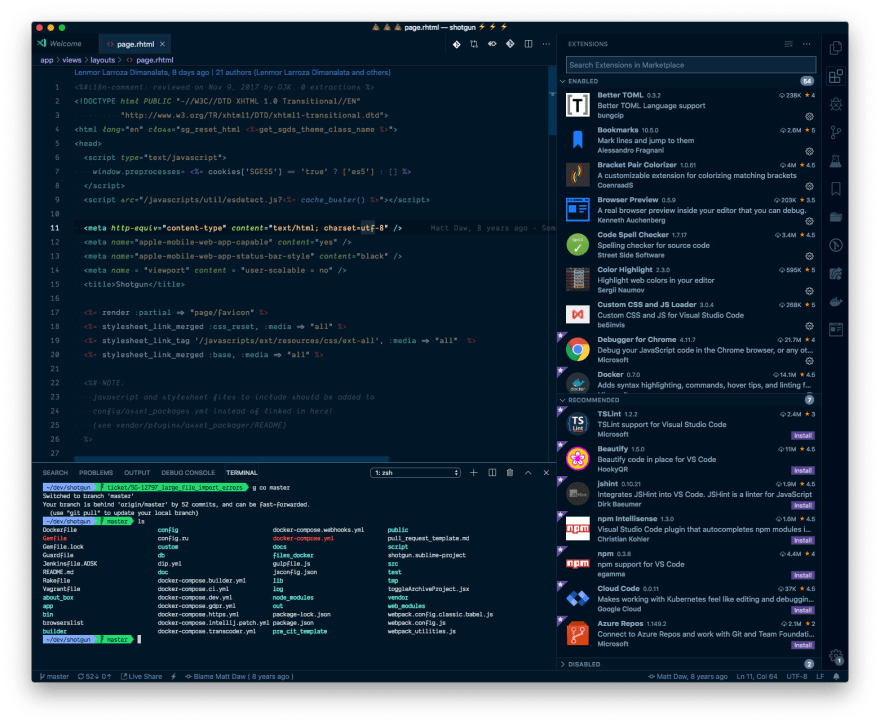The height and width of the screenshot is (724, 880).
Task: Open the DEBUG CONSOLE panel tab
Action: point(188,473)
